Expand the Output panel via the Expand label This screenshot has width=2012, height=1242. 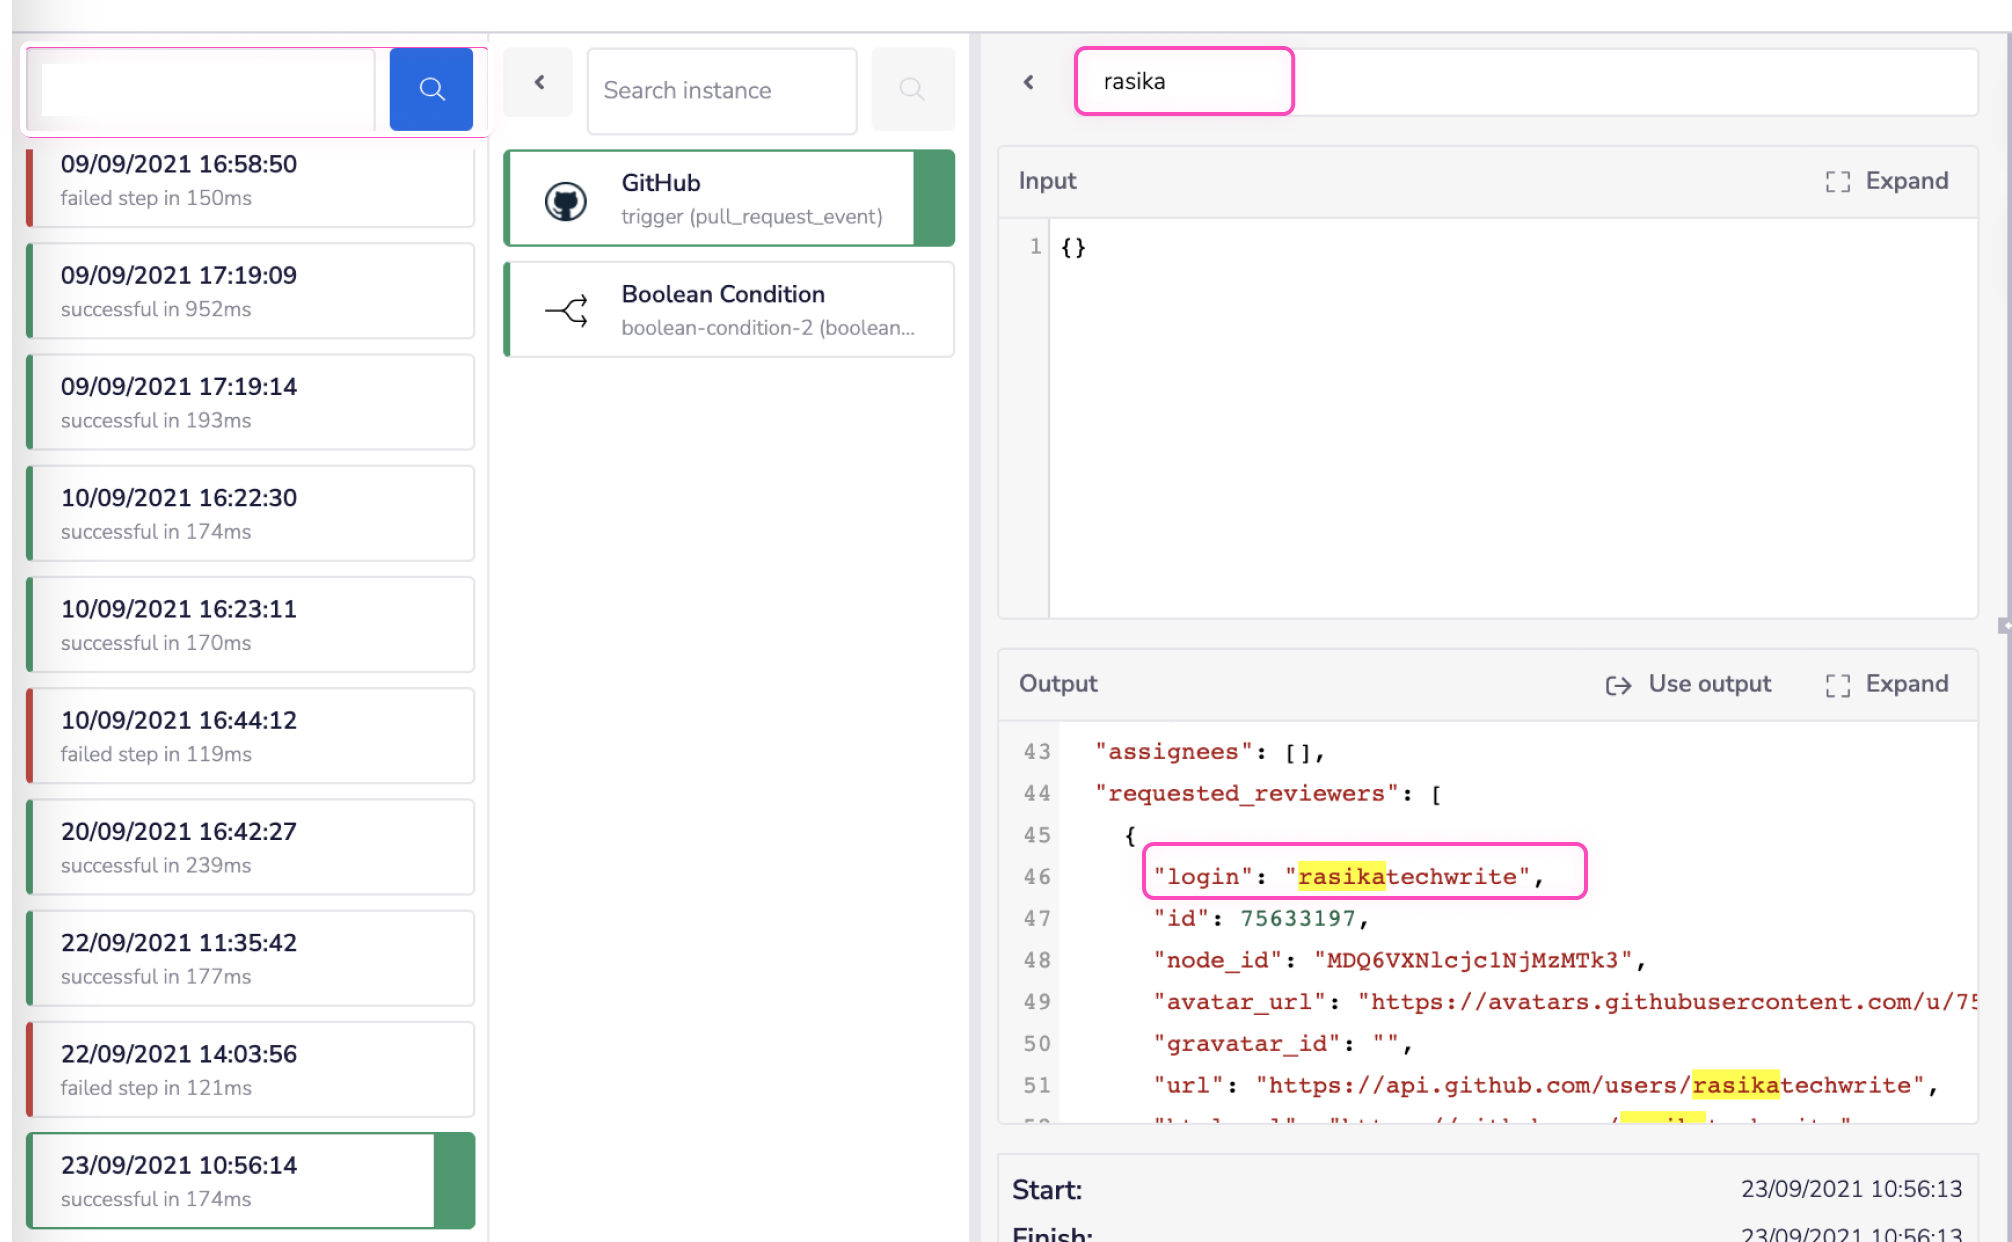pos(1906,685)
